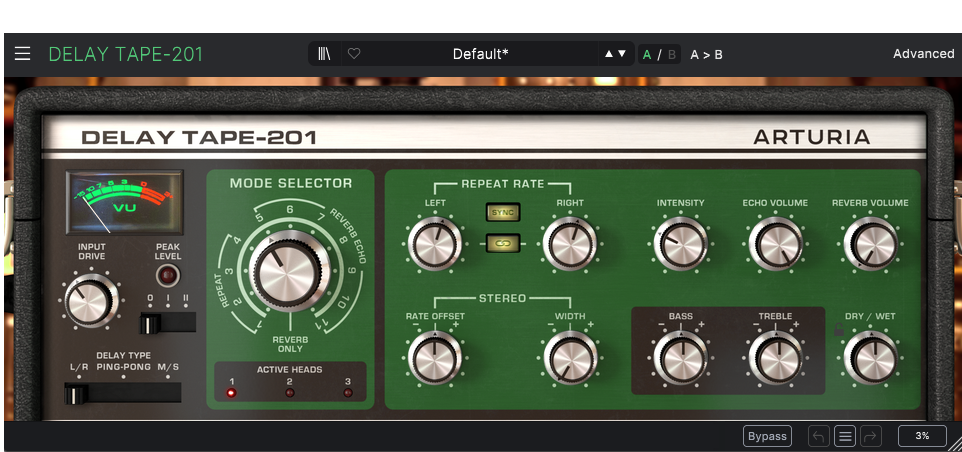Redo change with right arrow

pos(871,437)
